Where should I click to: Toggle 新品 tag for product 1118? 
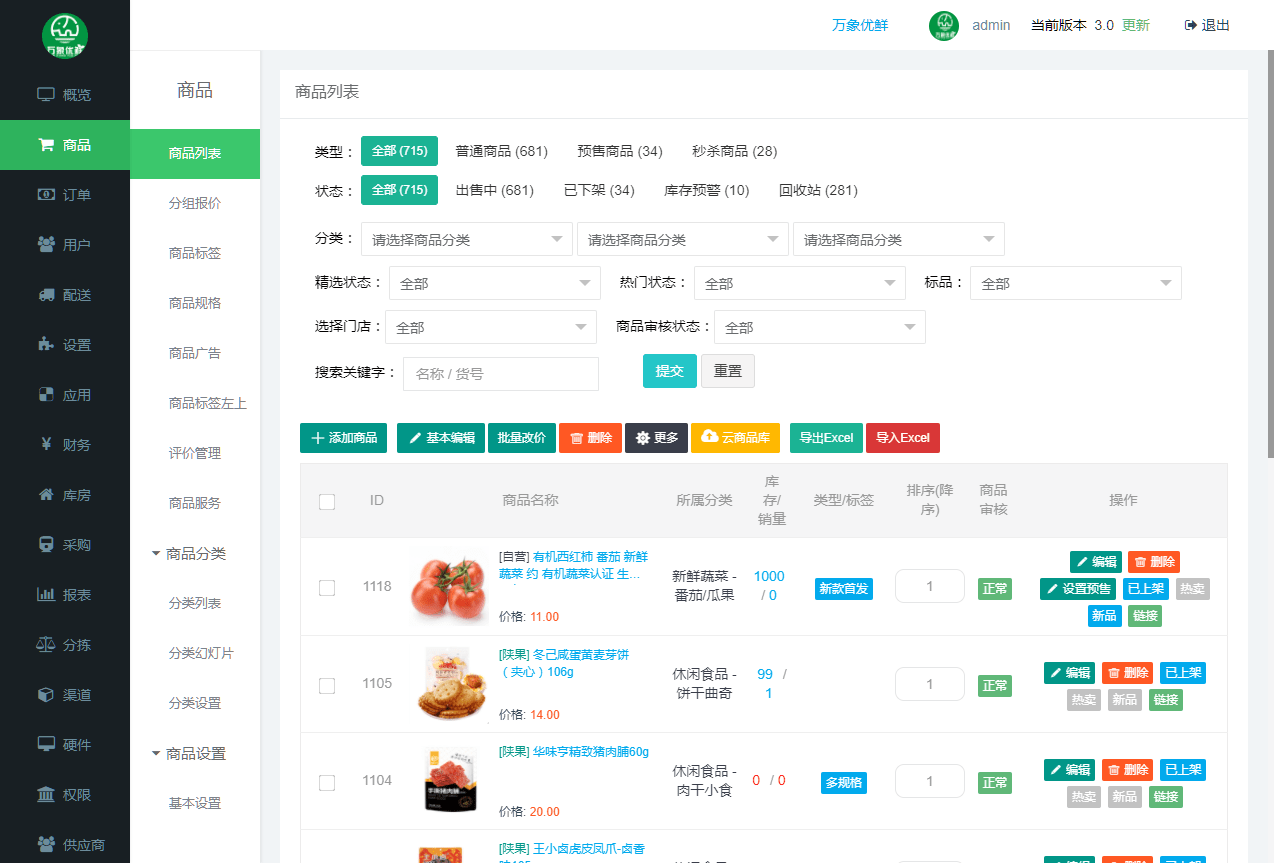[1104, 616]
